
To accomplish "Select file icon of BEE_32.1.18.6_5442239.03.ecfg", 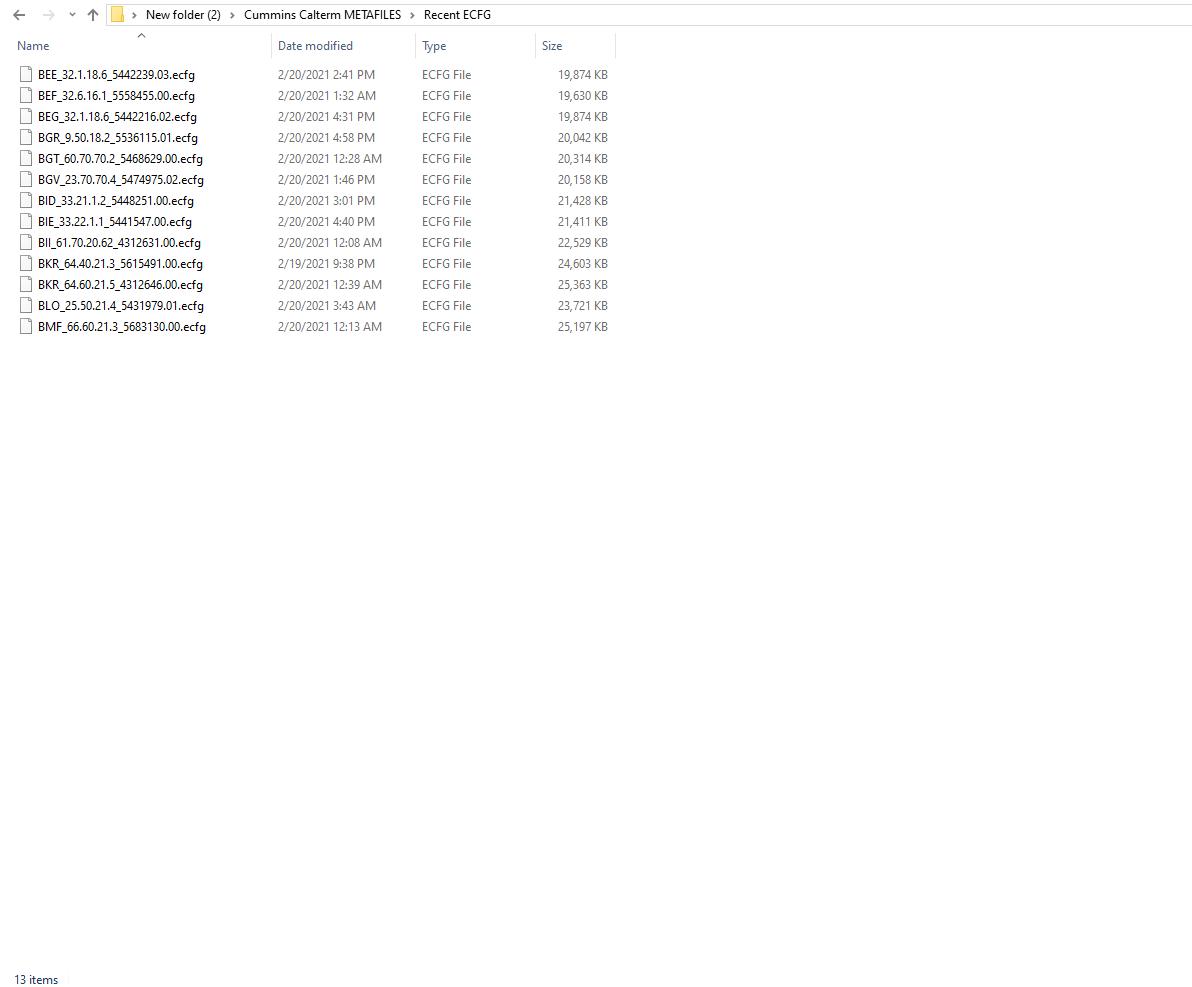I will tap(26, 75).
